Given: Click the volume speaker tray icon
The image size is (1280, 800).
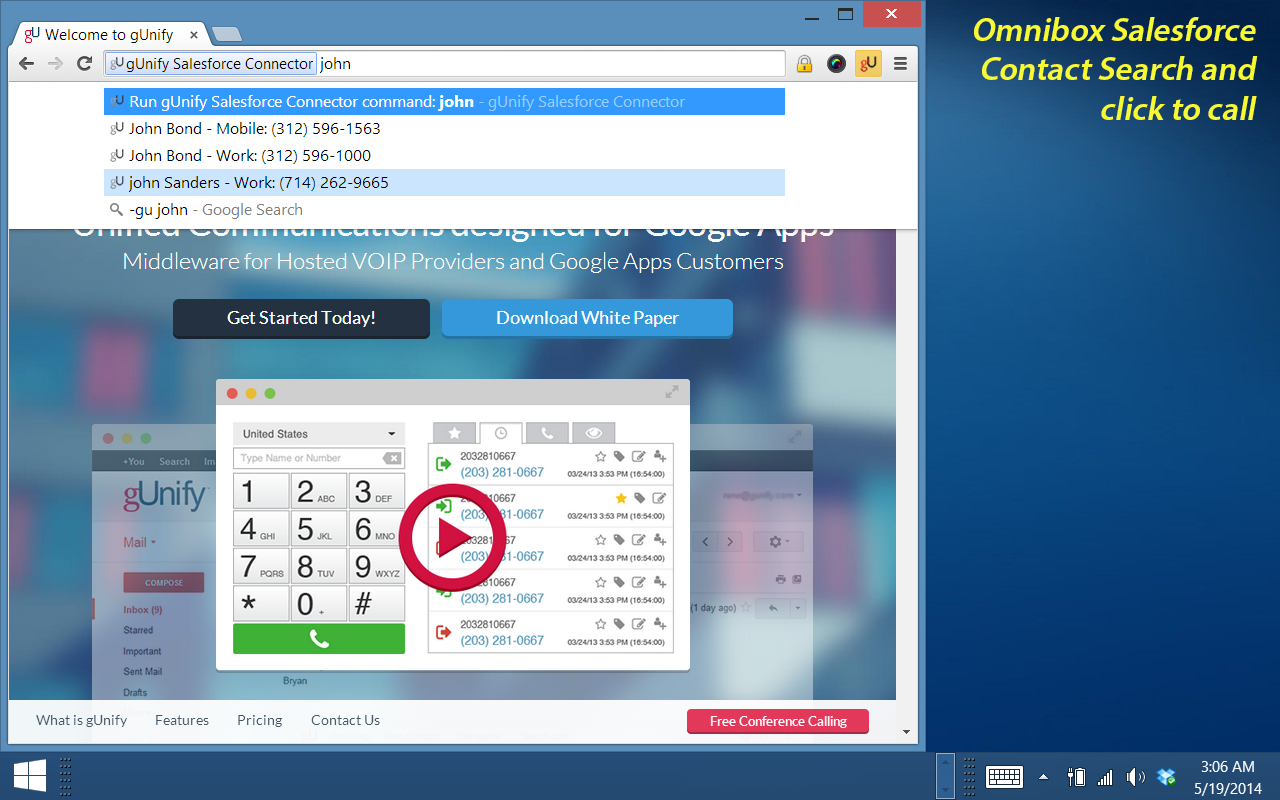Looking at the screenshot, I should [1135, 777].
